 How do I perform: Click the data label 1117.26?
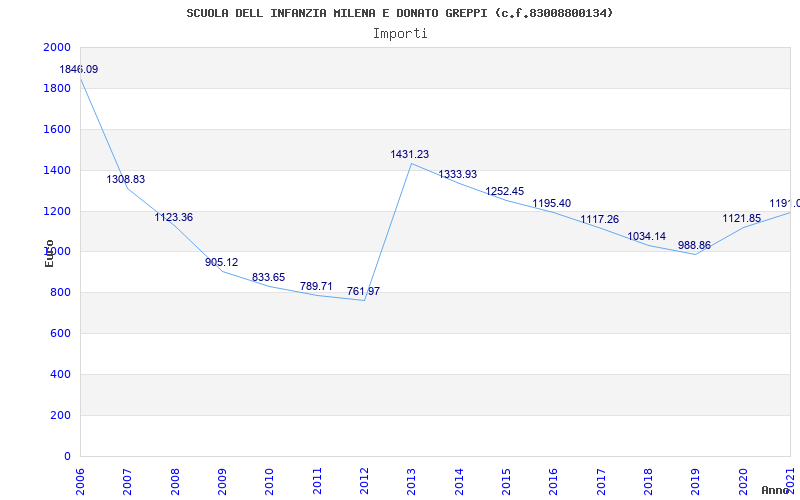pos(599,219)
